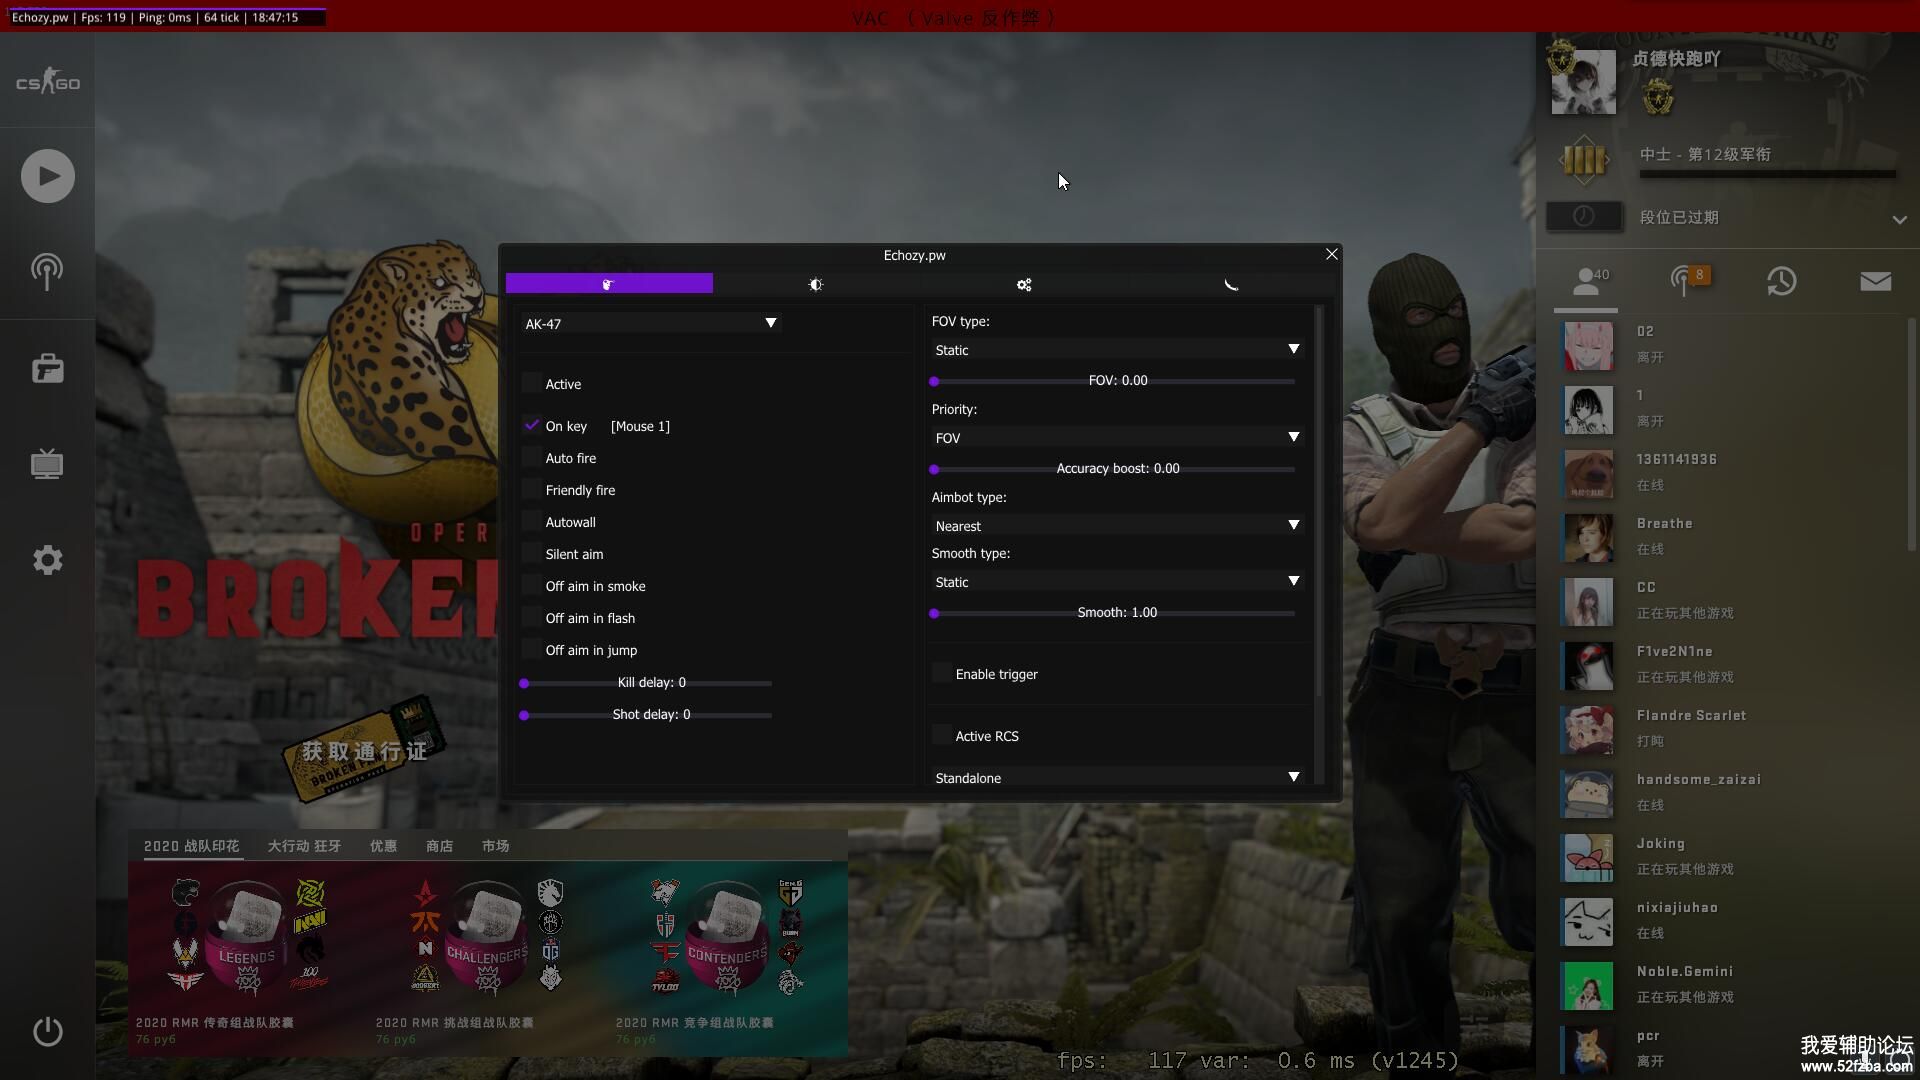Select friend handsome_zaizai in list
1920x1080 pixels.
tap(1730, 793)
